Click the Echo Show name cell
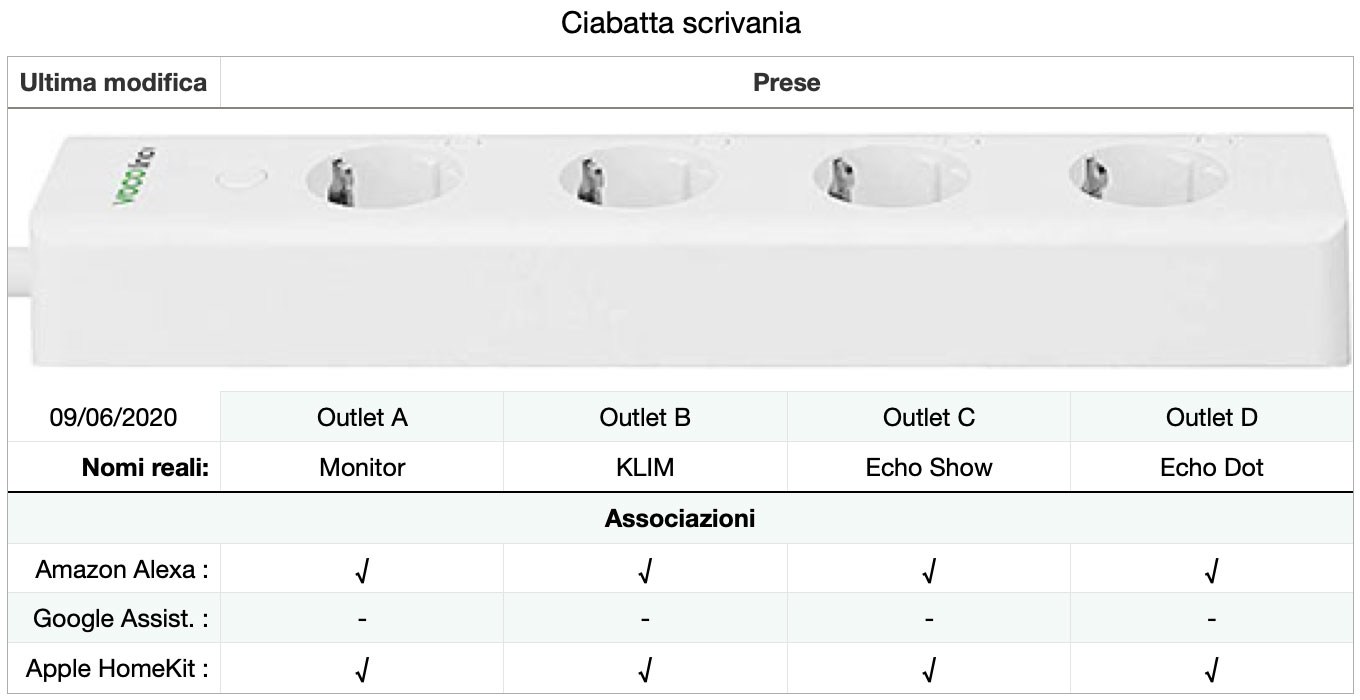 (929, 467)
